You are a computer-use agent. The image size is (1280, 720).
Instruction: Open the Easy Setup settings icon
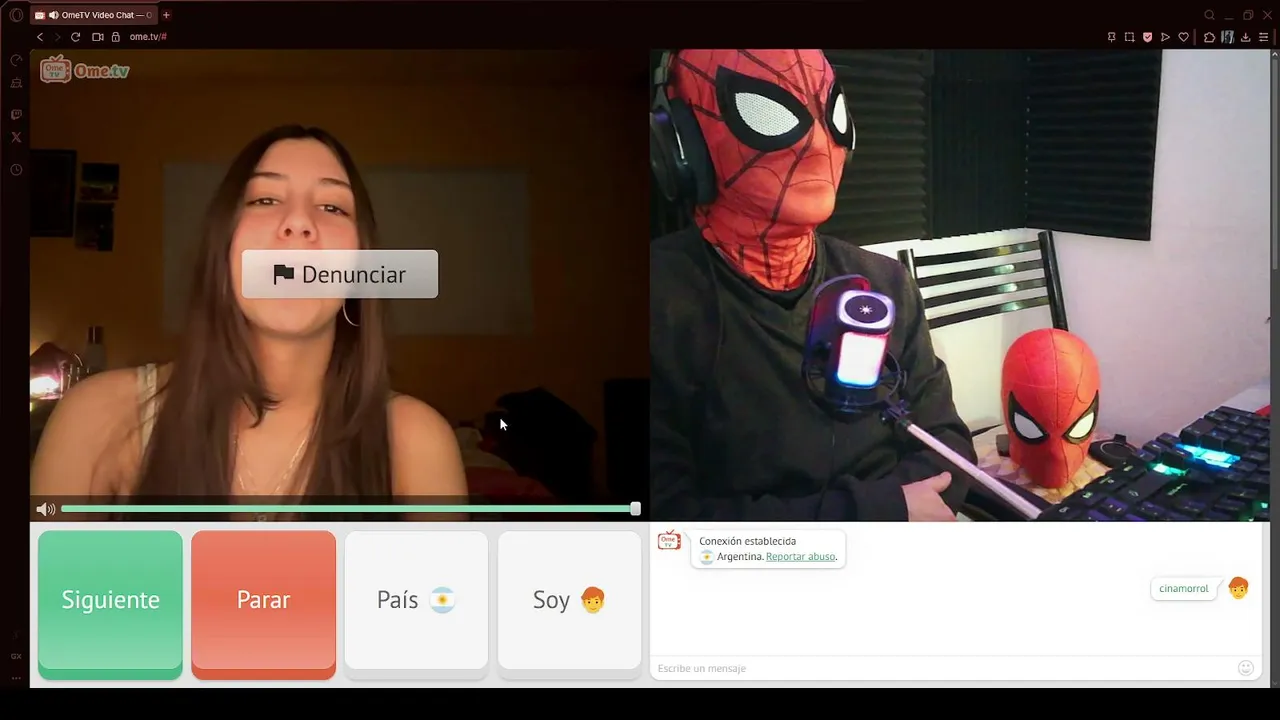(x=1263, y=37)
